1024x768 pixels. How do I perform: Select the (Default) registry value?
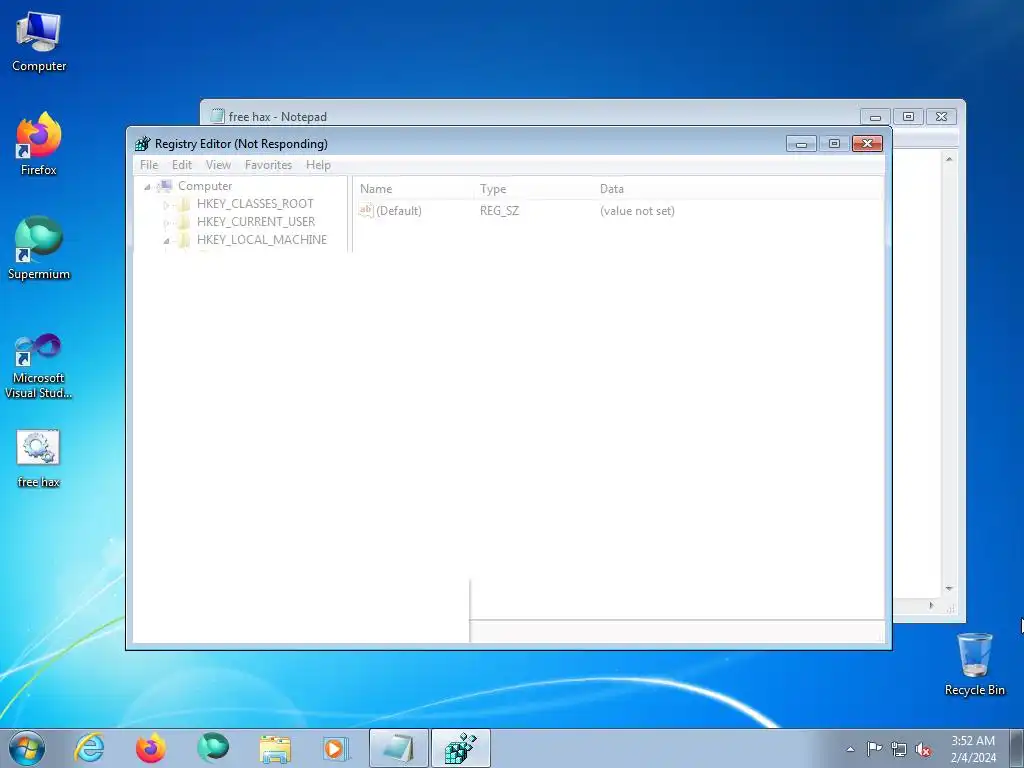(399, 211)
